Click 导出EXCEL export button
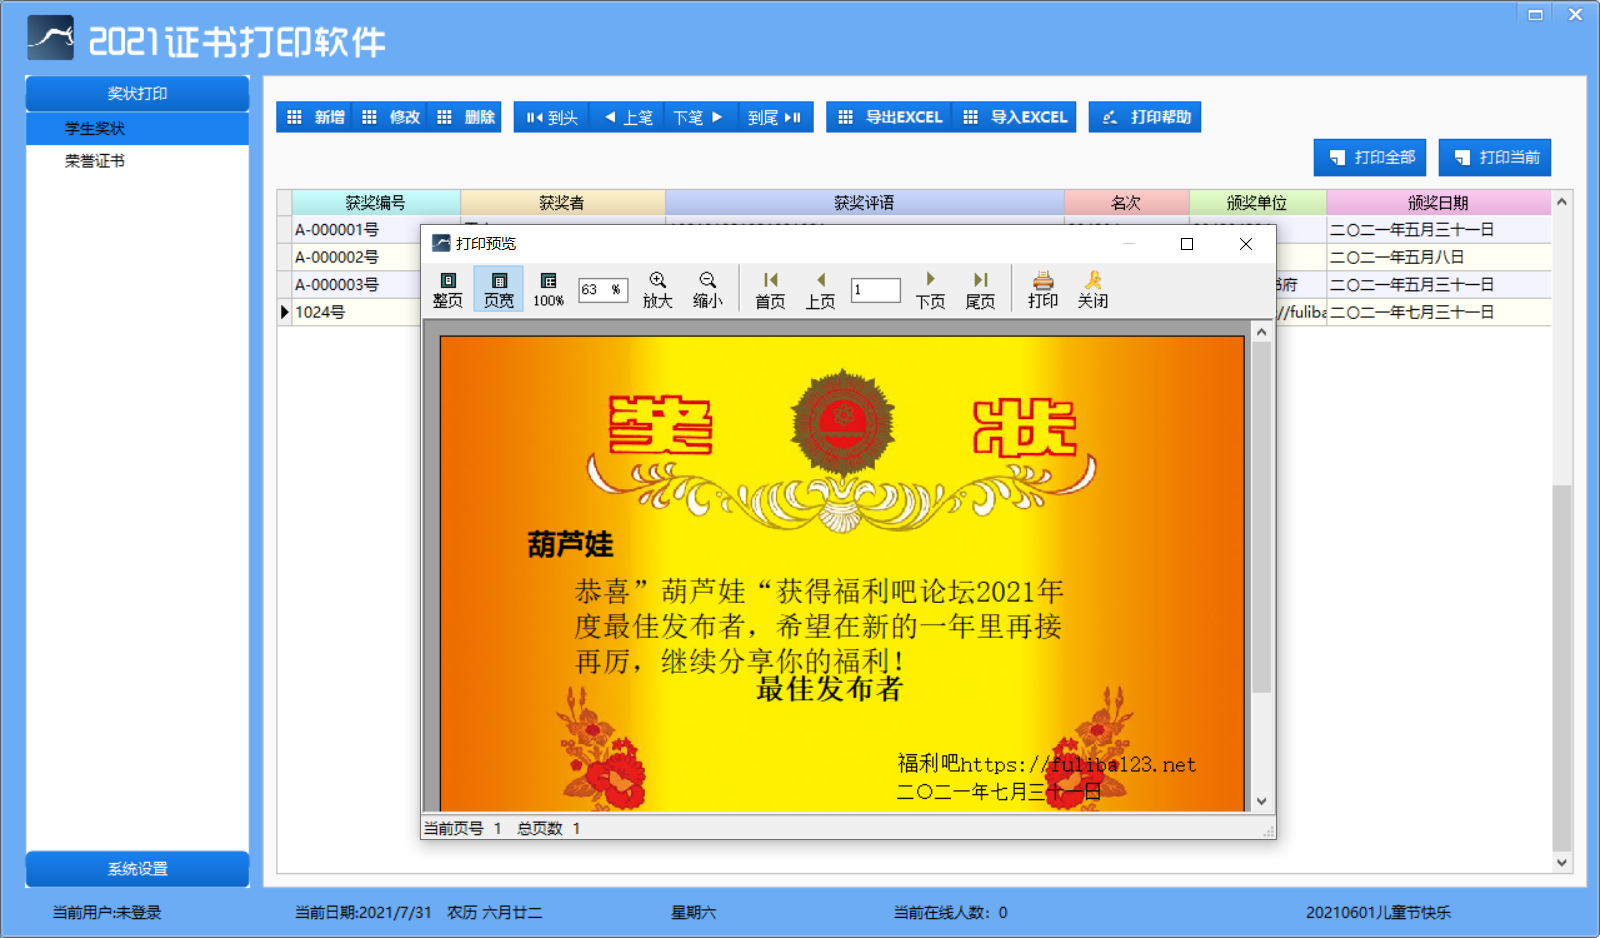1600x938 pixels. click(889, 117)
